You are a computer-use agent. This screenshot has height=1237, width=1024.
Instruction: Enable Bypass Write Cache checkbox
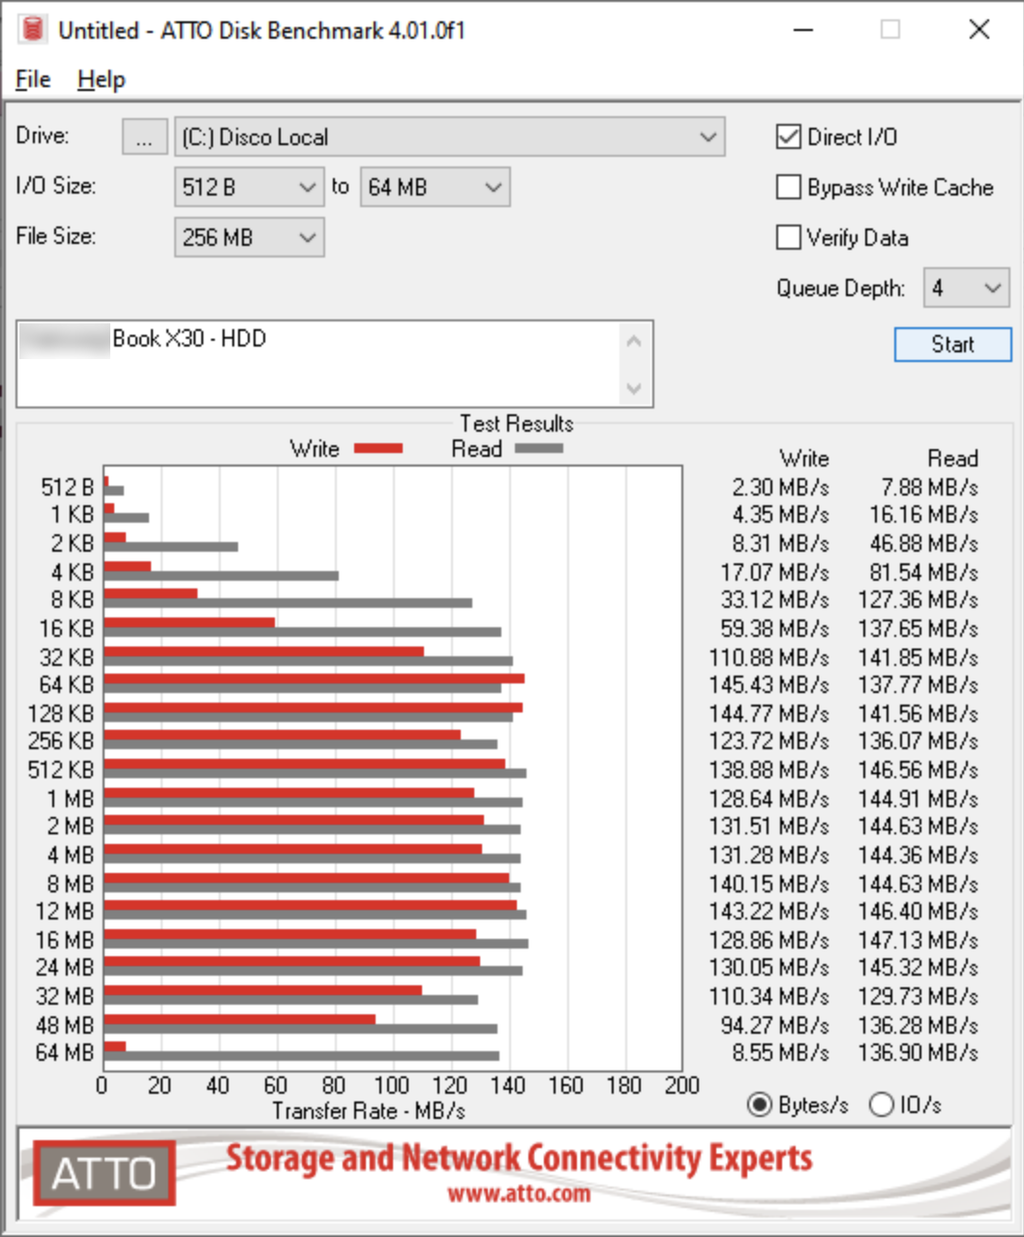click(x=789, y=187)
